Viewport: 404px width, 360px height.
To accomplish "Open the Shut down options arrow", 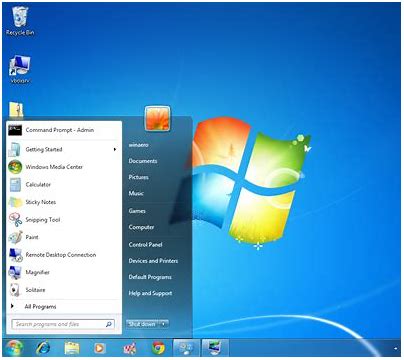I will (x=163, y=324).
